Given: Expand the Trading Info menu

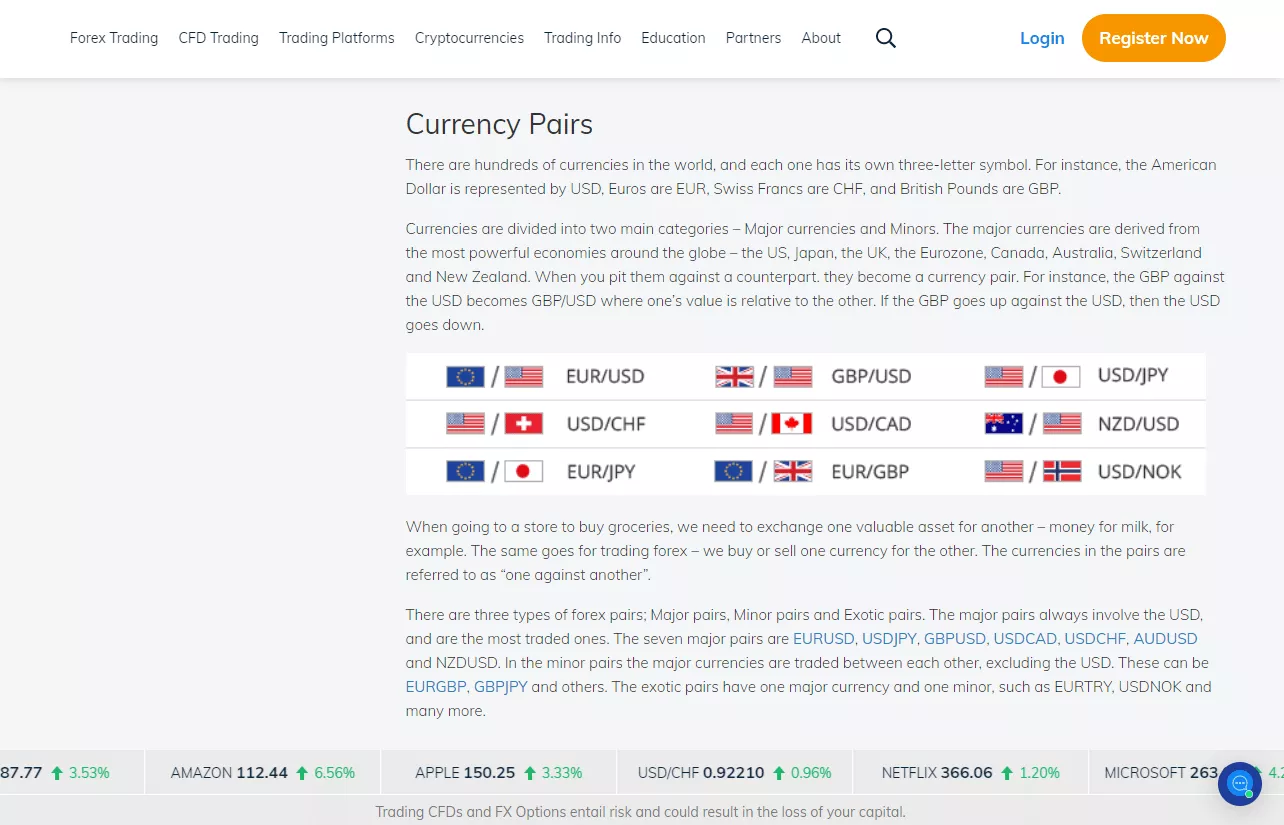Looking at the screenshot, I should [582, 38].
